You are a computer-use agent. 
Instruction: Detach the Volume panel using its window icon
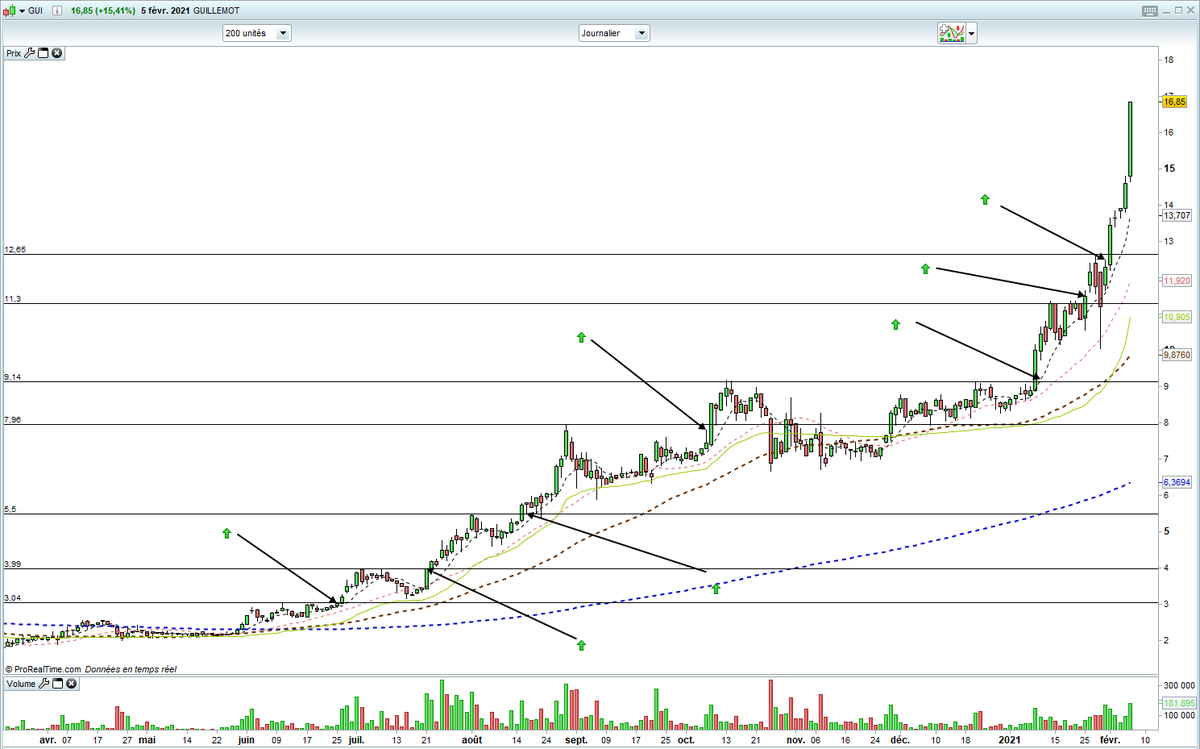tap(57, 685)
